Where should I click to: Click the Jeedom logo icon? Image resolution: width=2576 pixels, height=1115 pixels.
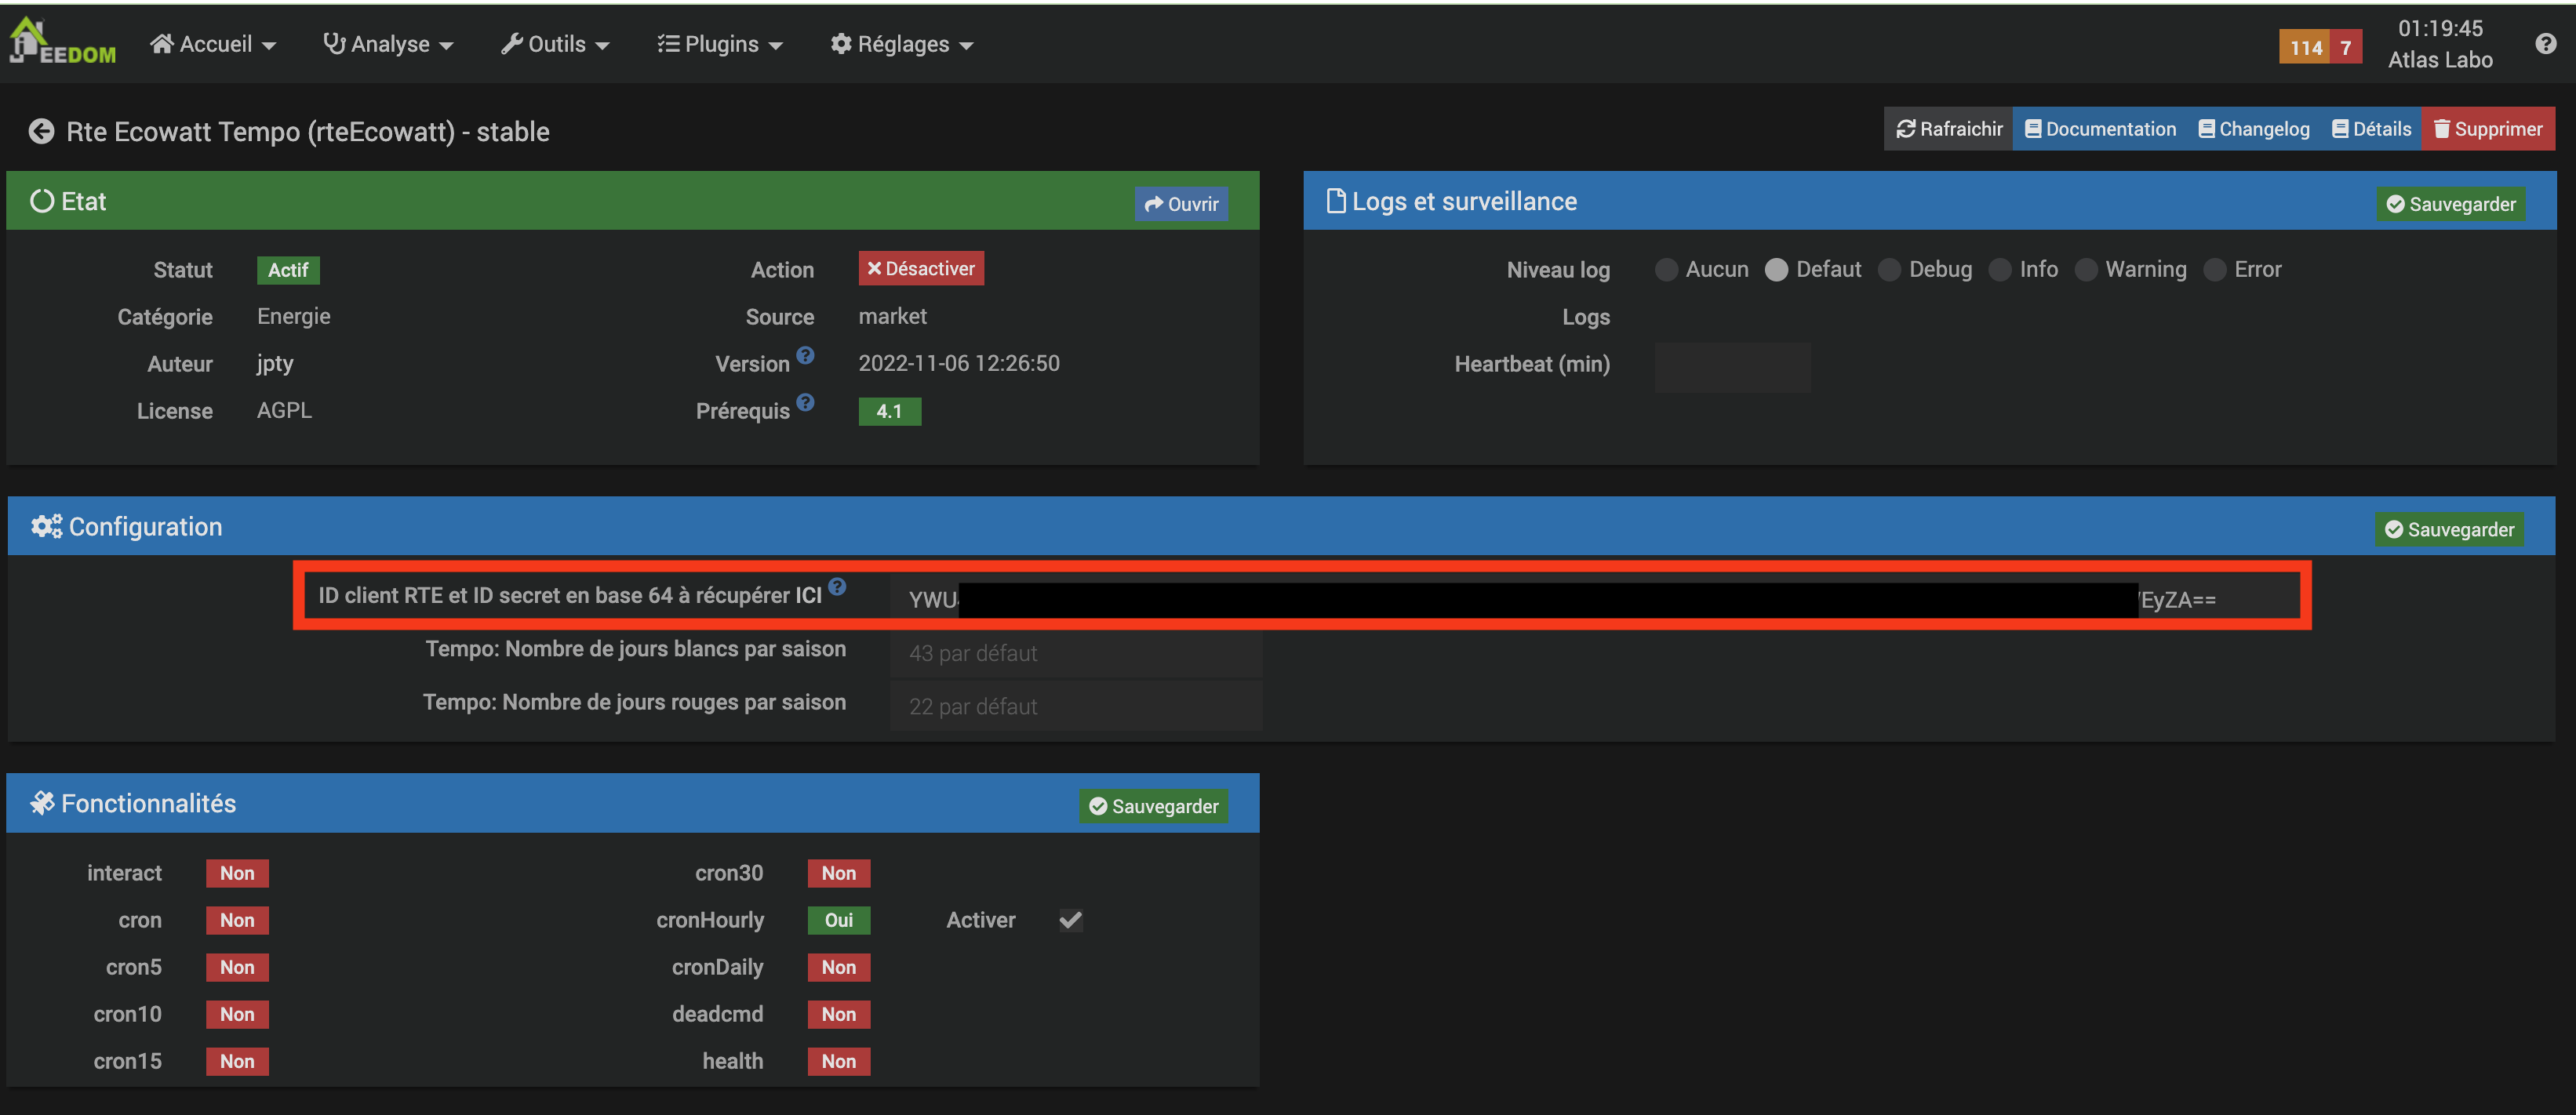pyautogui.click(x=61, y=42)
